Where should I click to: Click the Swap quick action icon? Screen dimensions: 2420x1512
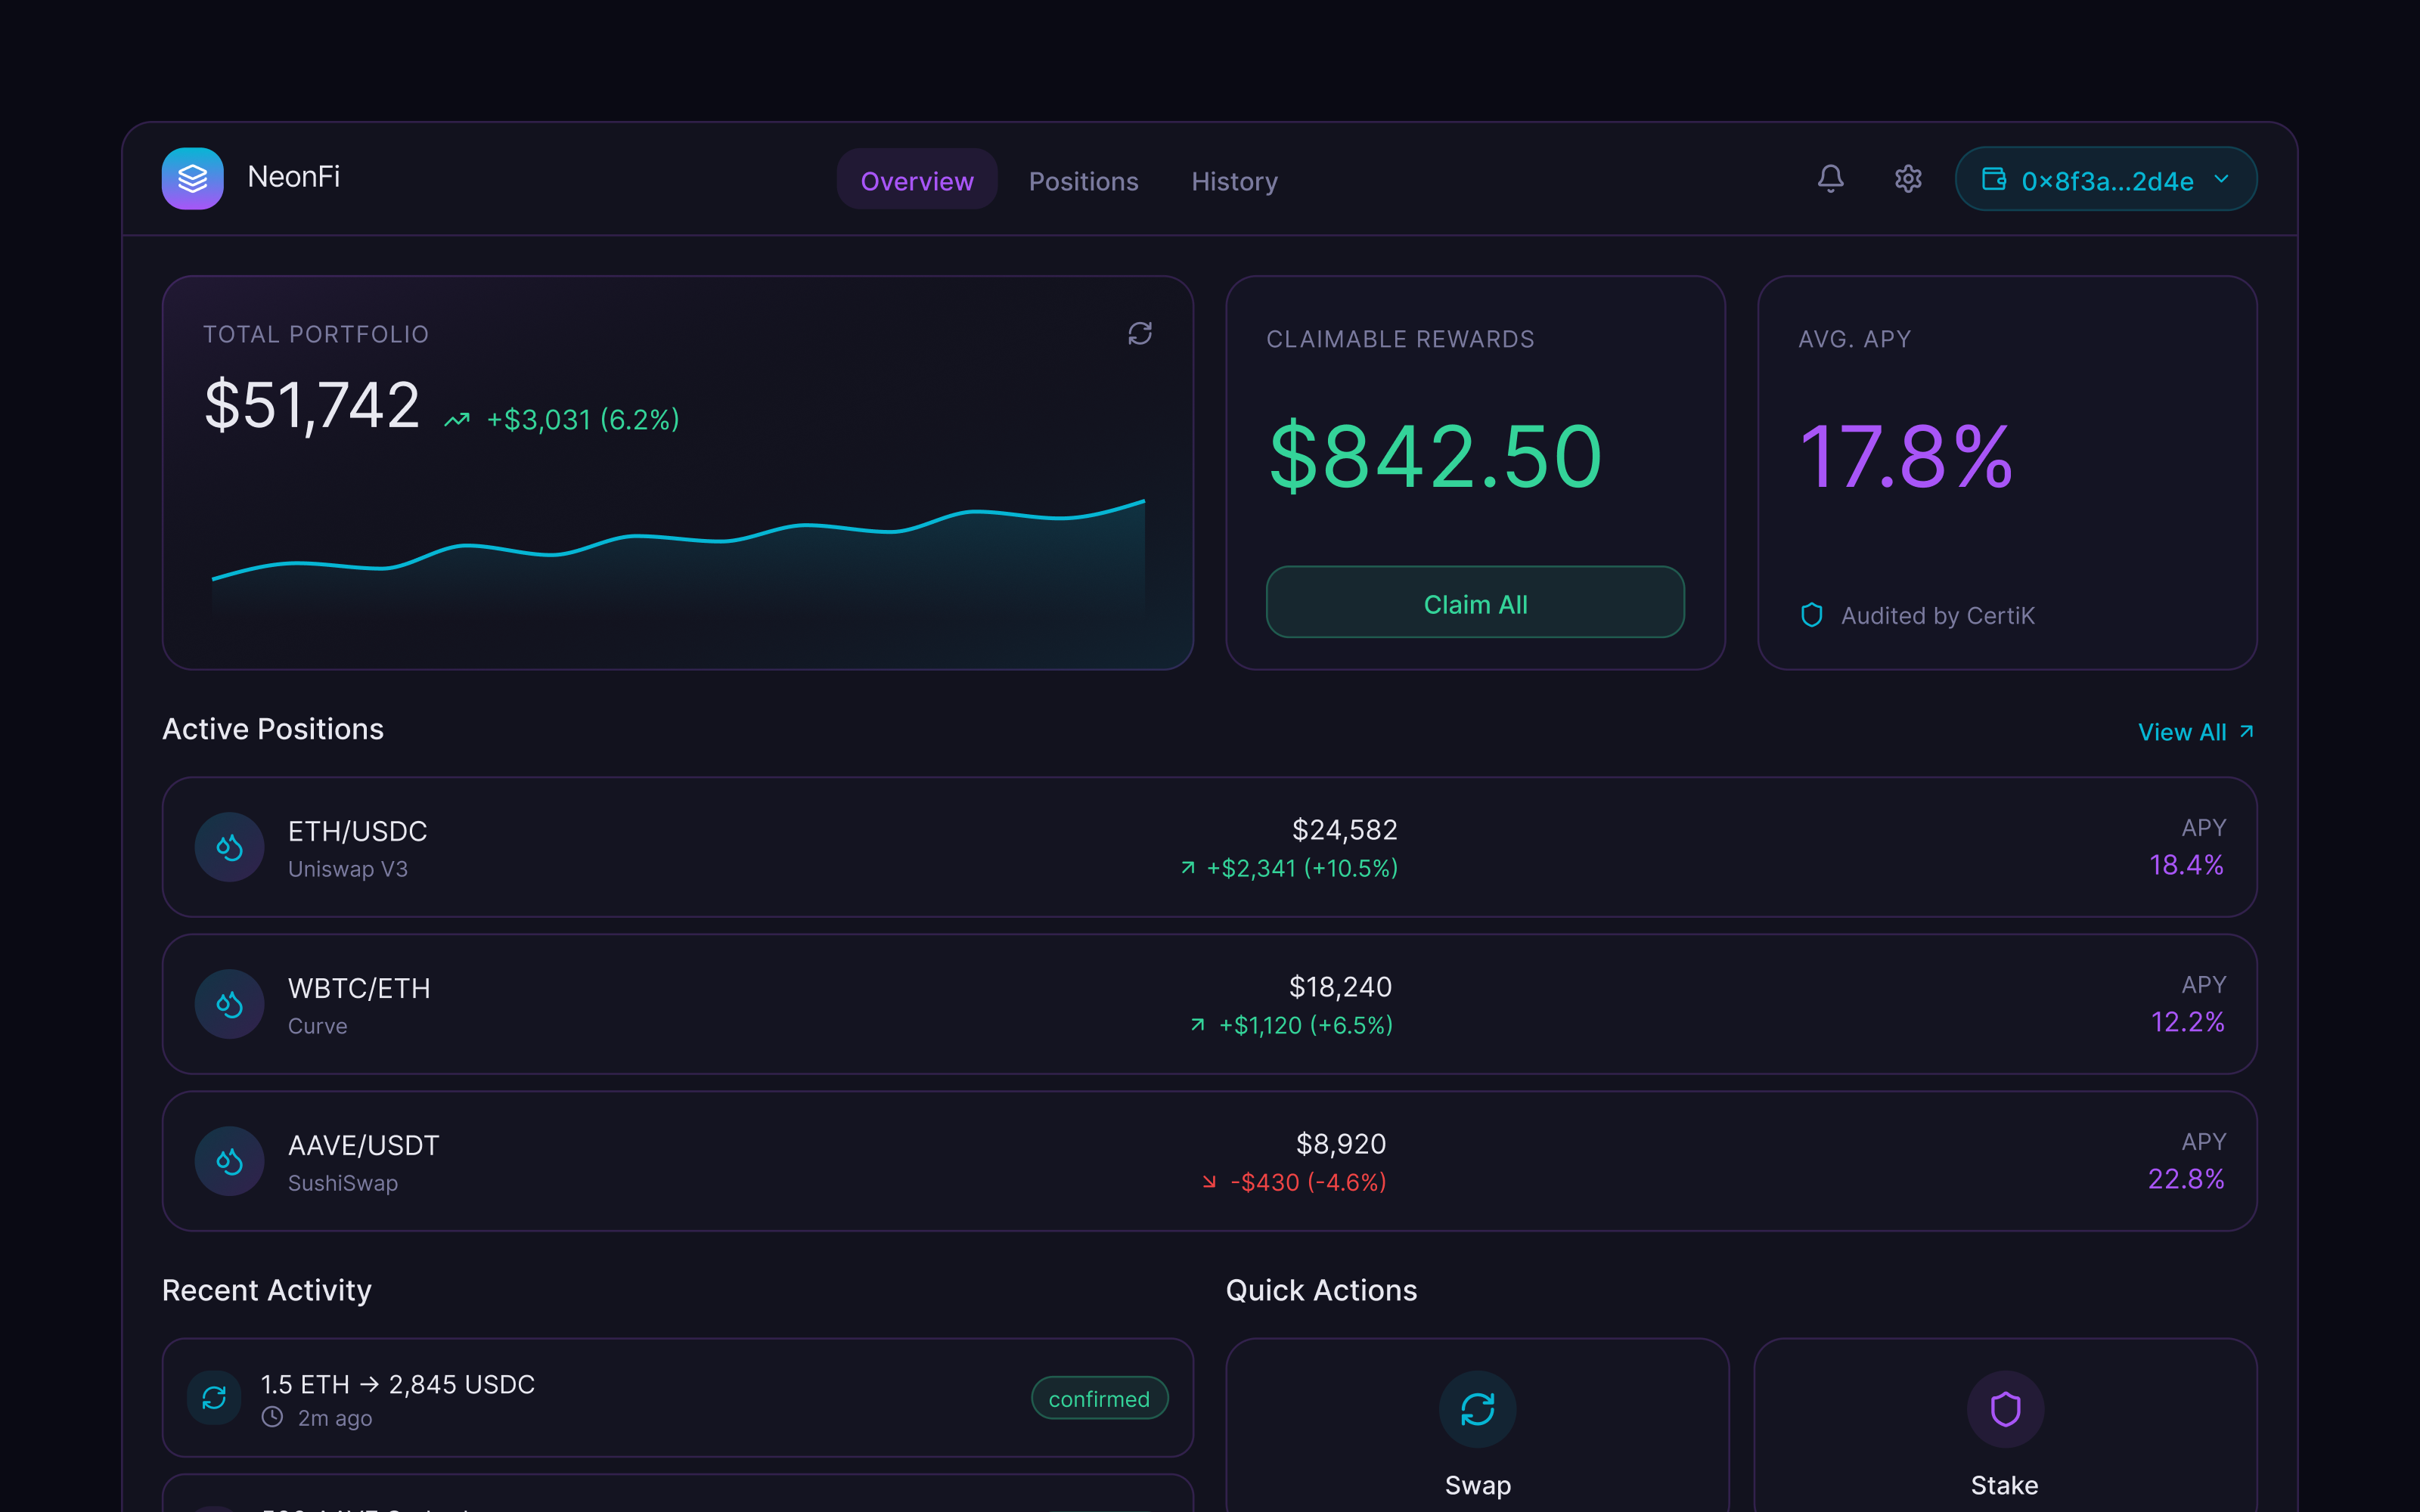click(1477, 1409)
